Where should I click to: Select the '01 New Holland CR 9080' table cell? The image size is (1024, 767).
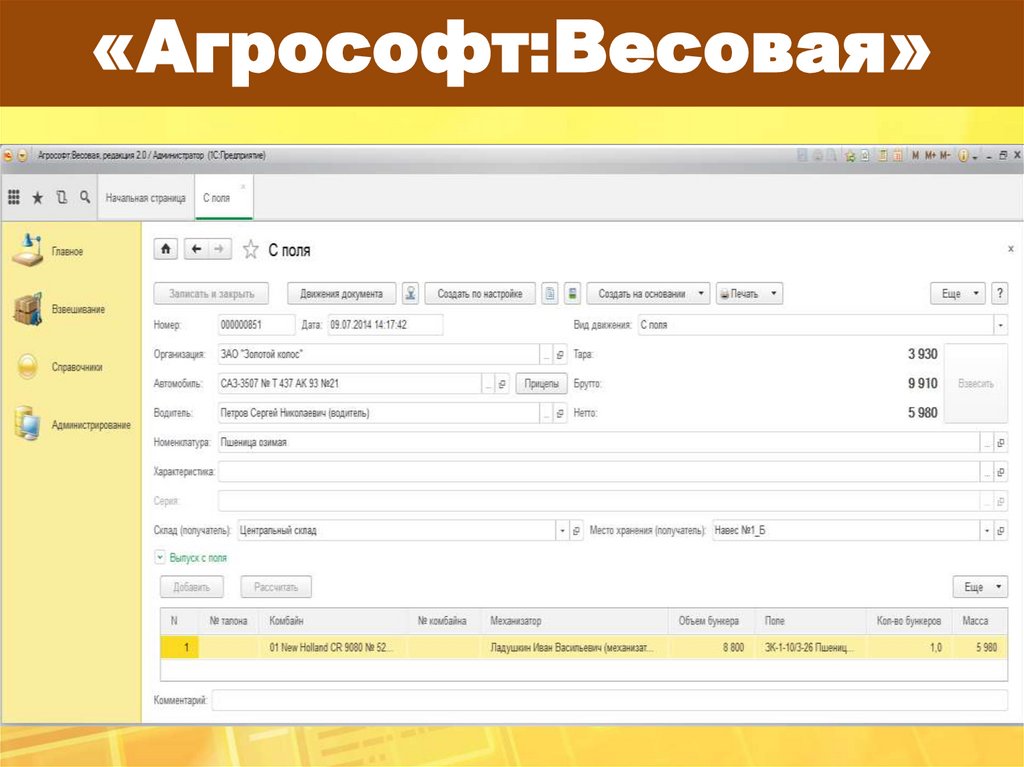click(333, 647)
